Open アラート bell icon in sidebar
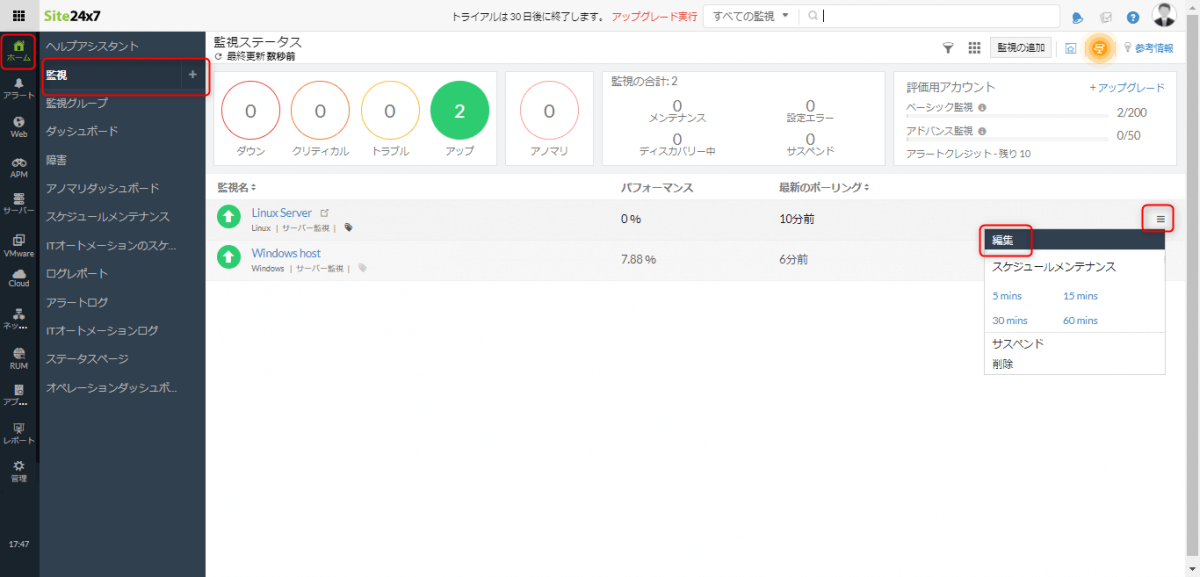Viewport: 1200px width, 577px height. pyautogui.click(x=19, y=88)
